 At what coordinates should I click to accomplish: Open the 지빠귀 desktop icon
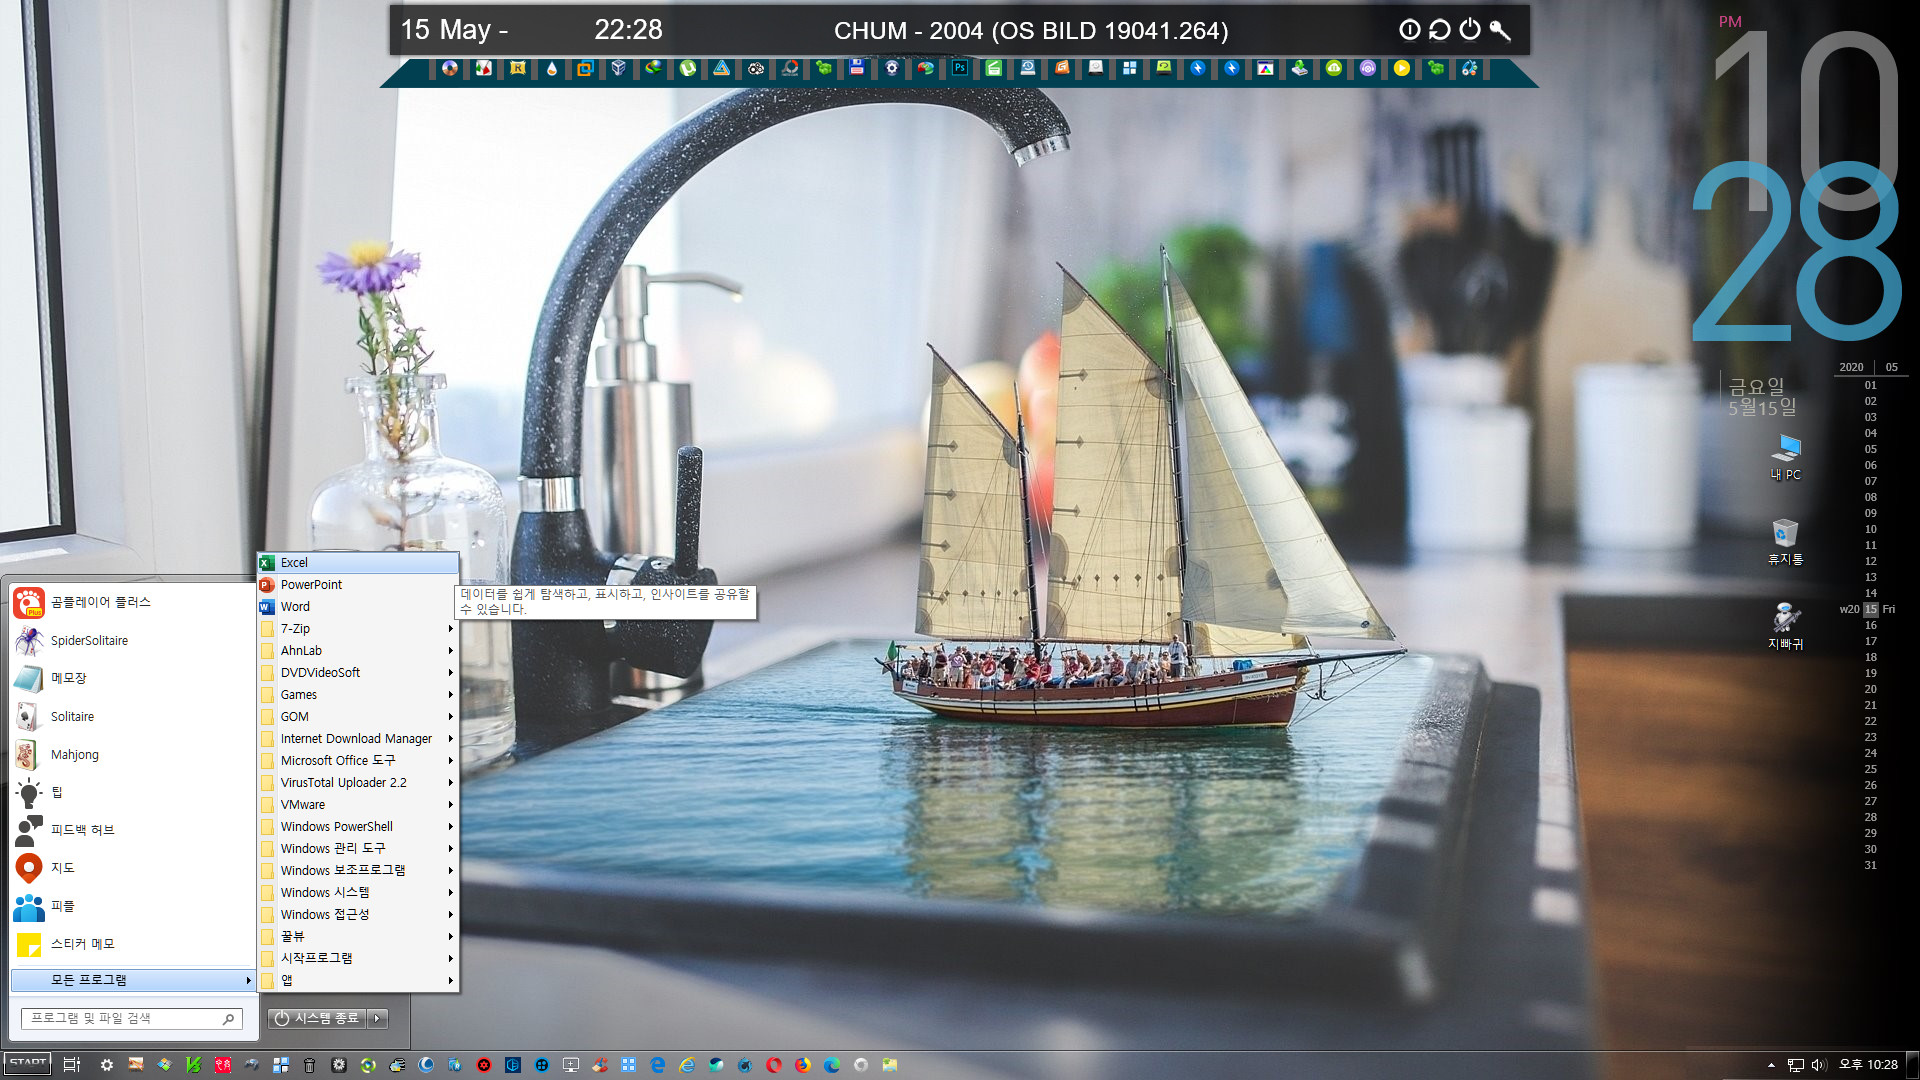point(1785,627)
